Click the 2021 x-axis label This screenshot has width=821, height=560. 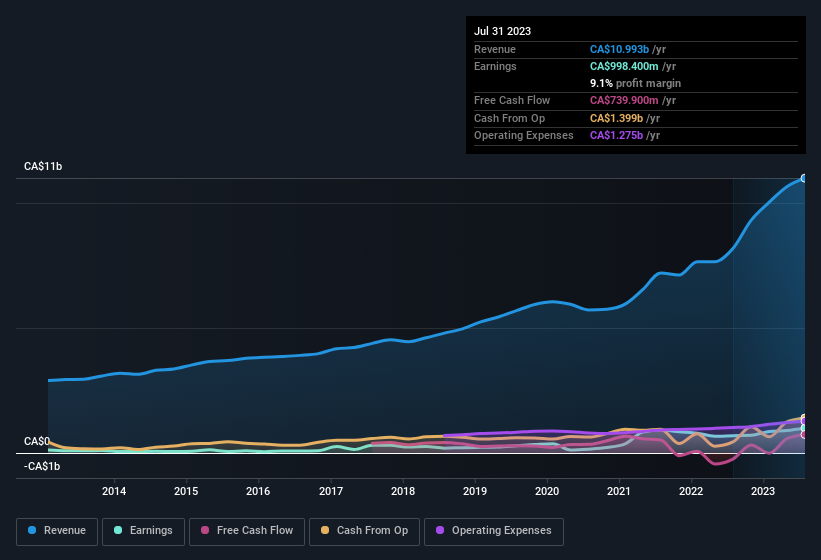[619, 491]
